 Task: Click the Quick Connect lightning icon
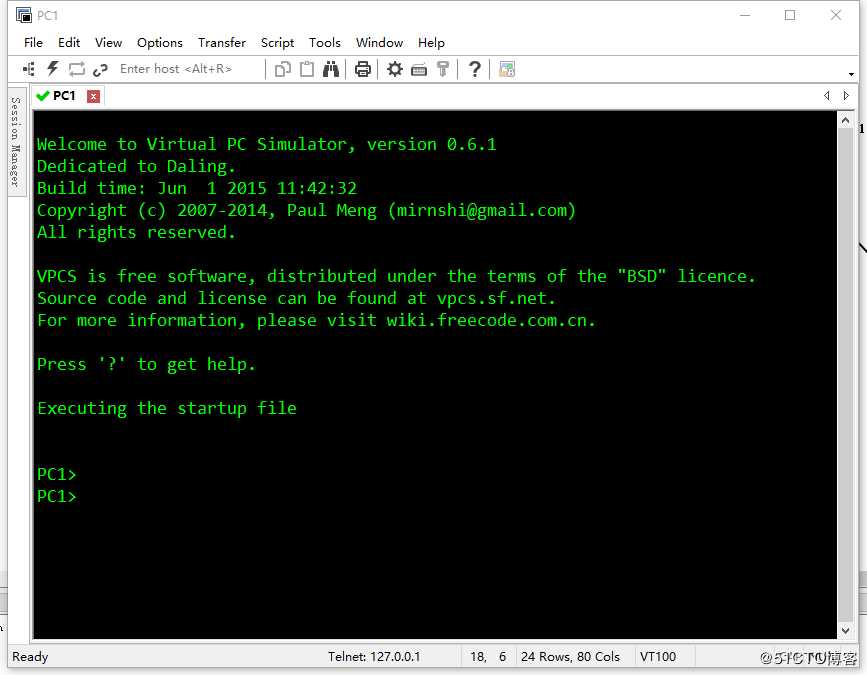pos(53,69)
